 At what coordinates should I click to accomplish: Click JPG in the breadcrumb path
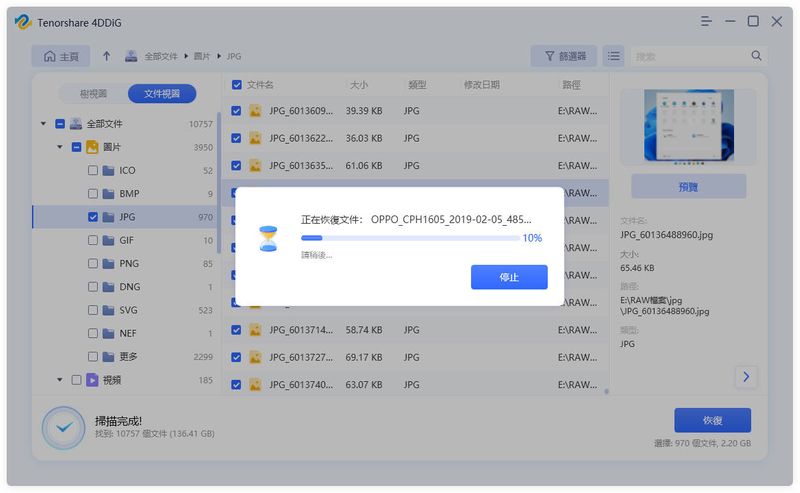tap(234, 57)
